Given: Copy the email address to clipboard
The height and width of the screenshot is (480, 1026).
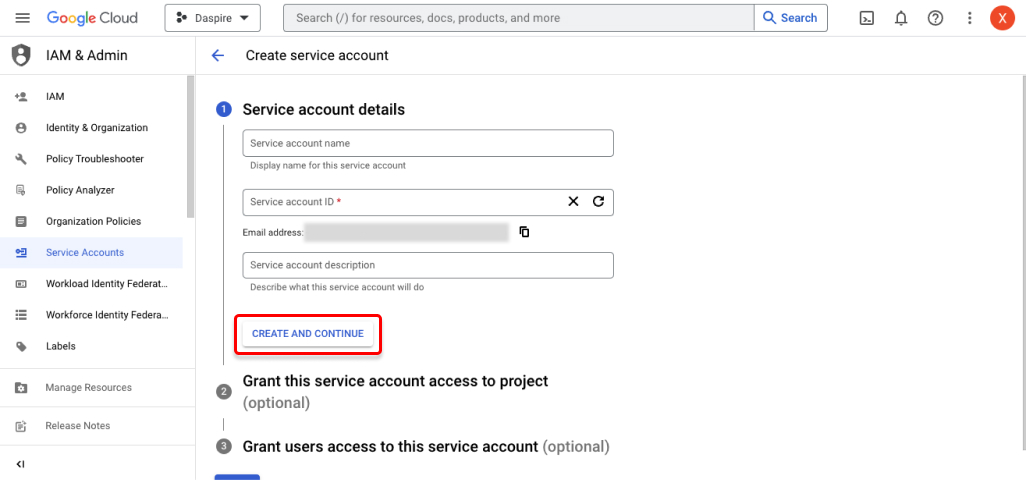Looking at the screenshot, I should (x=524, y=231).
